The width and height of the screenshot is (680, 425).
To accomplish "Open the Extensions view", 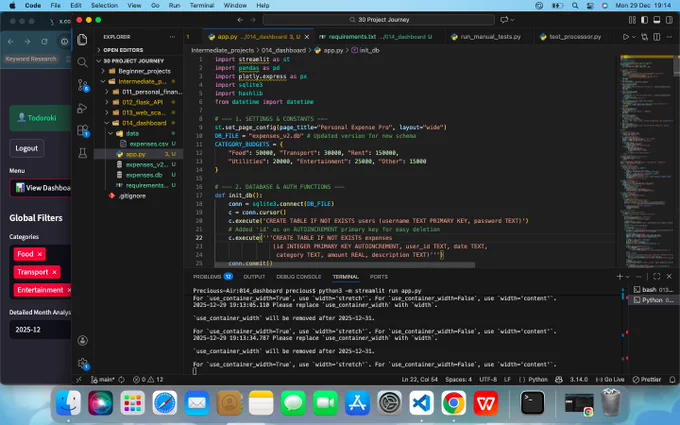I will (x=82, y=130).
